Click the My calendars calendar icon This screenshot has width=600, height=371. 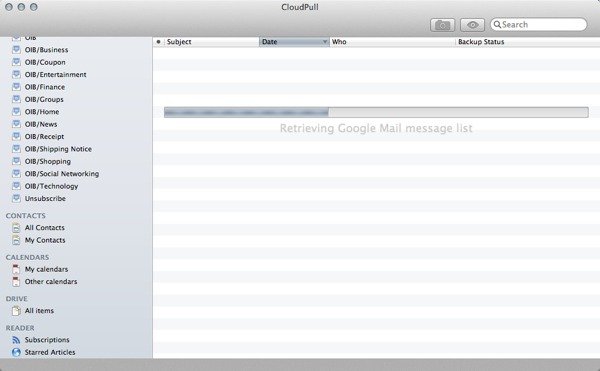[16, 269]
